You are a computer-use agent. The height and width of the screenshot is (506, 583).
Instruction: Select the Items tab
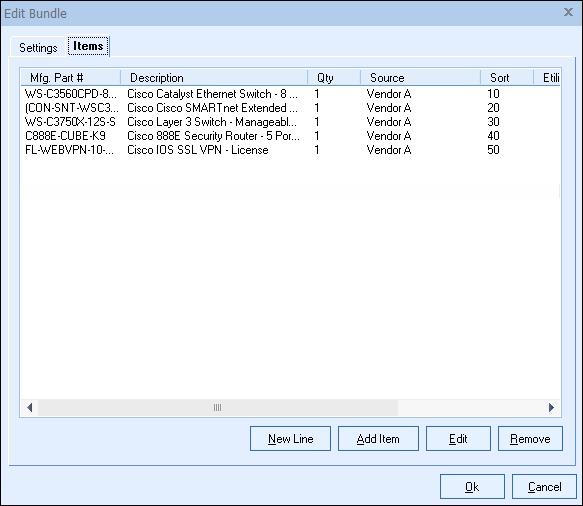click(x=88, y=46)
